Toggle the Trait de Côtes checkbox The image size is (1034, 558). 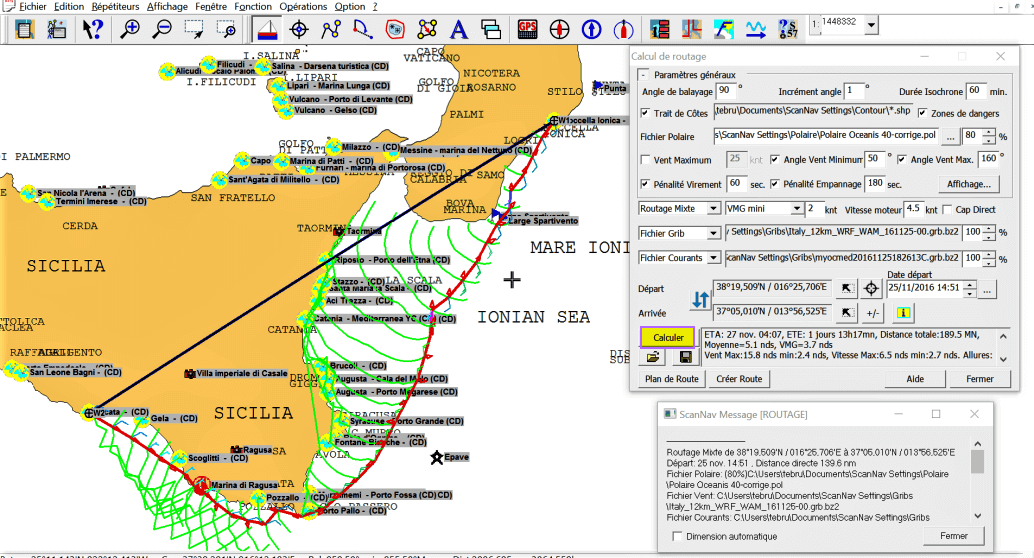coord(645,113)
